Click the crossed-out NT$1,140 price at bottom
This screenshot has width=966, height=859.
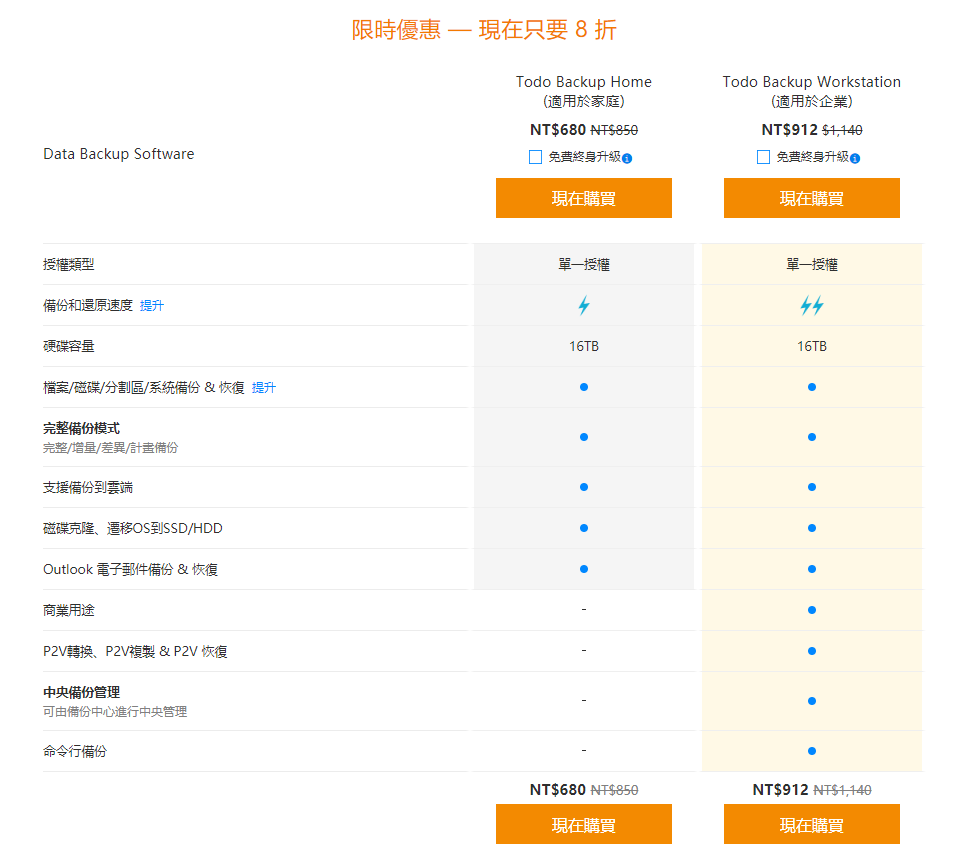pos(842,791)
